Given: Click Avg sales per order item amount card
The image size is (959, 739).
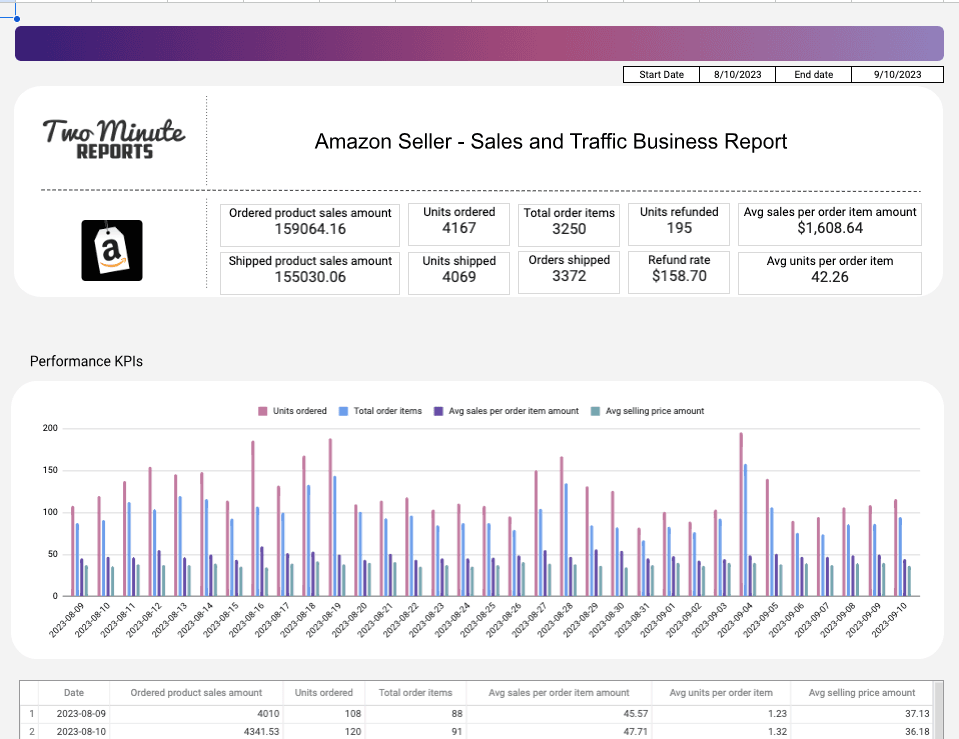Looking at the screenshot, I should click(830, 225).
